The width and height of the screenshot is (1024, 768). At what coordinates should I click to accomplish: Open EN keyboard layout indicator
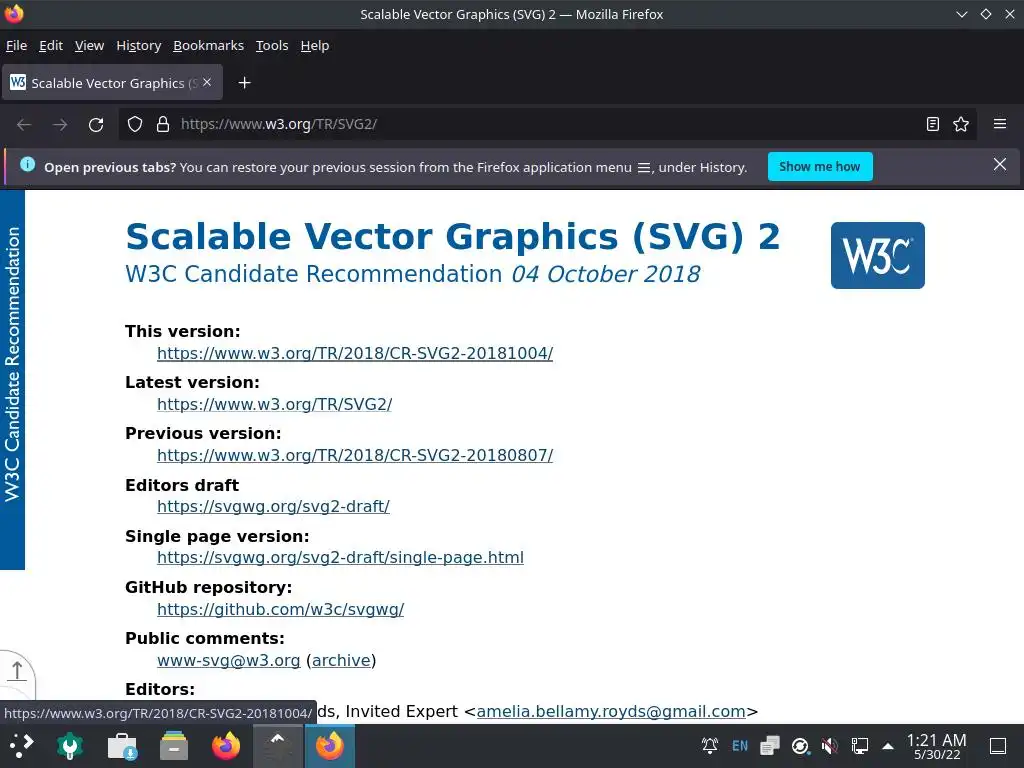pyautogui.click(x=740, y=745)
